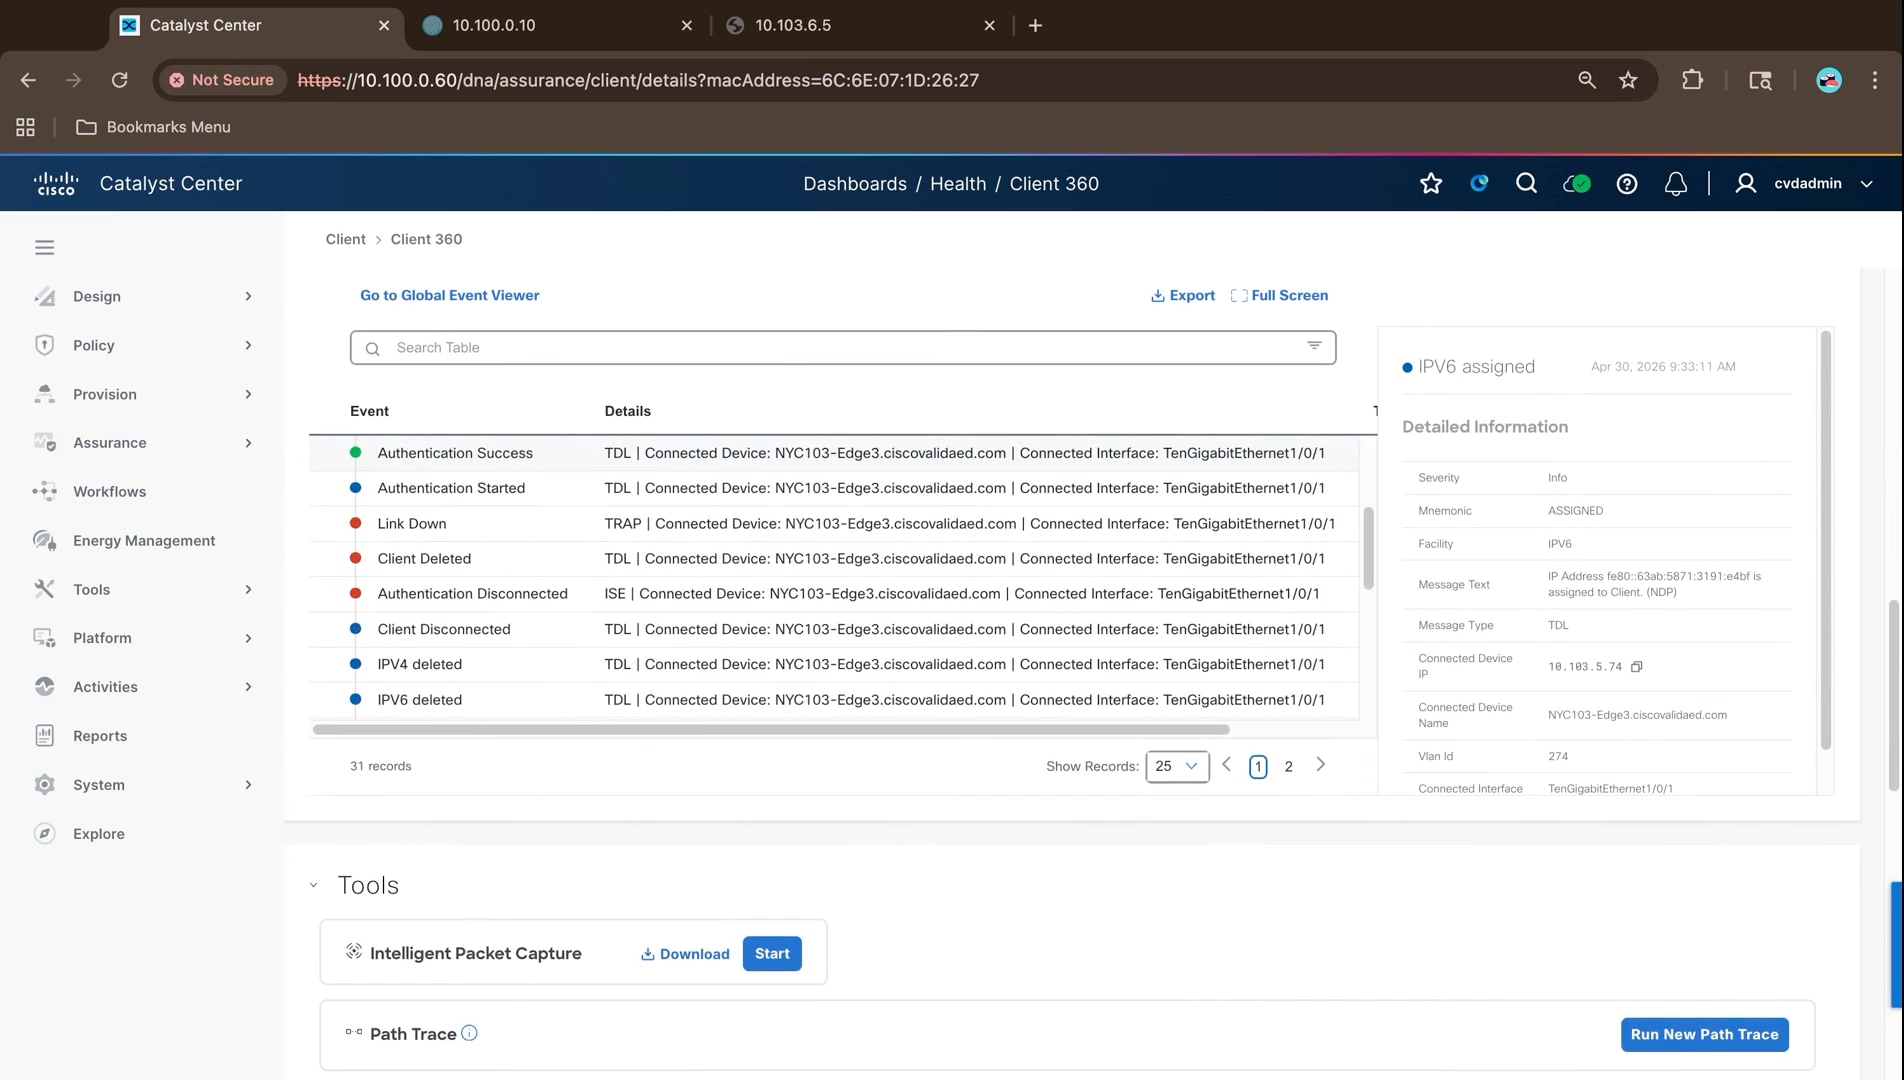Click the Cisco logo
1904x1080 pixels.
[x=56, y=183]
